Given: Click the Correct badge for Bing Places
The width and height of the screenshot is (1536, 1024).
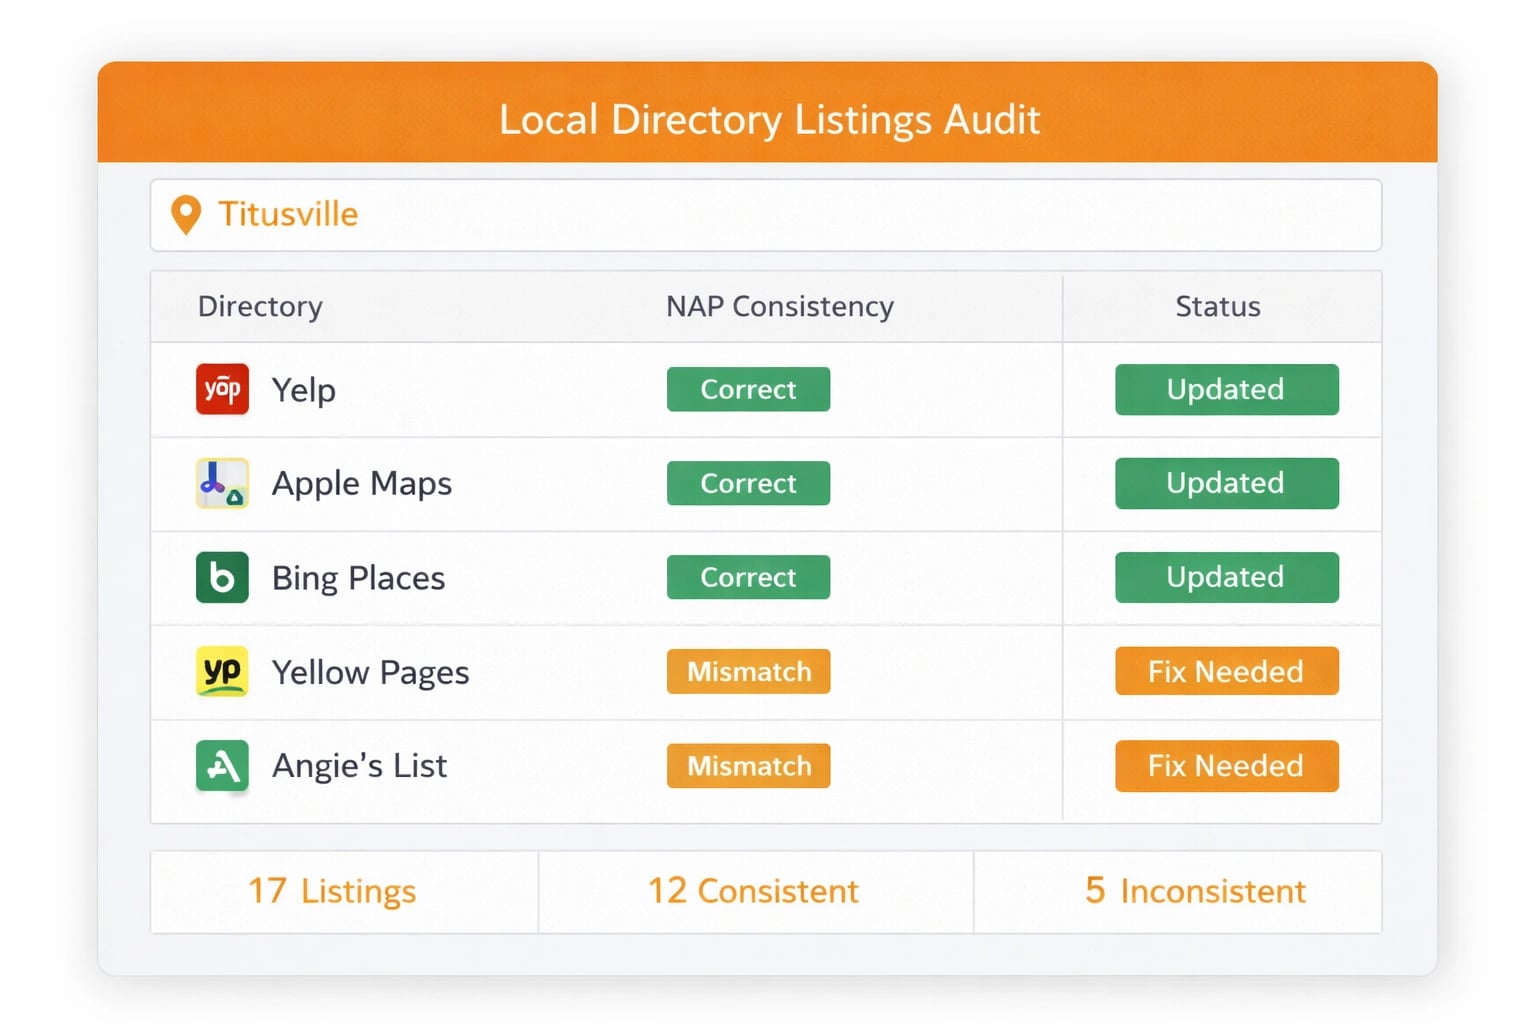Looking at the screenshot, I should pyautogui.click(x=748, y=577).
